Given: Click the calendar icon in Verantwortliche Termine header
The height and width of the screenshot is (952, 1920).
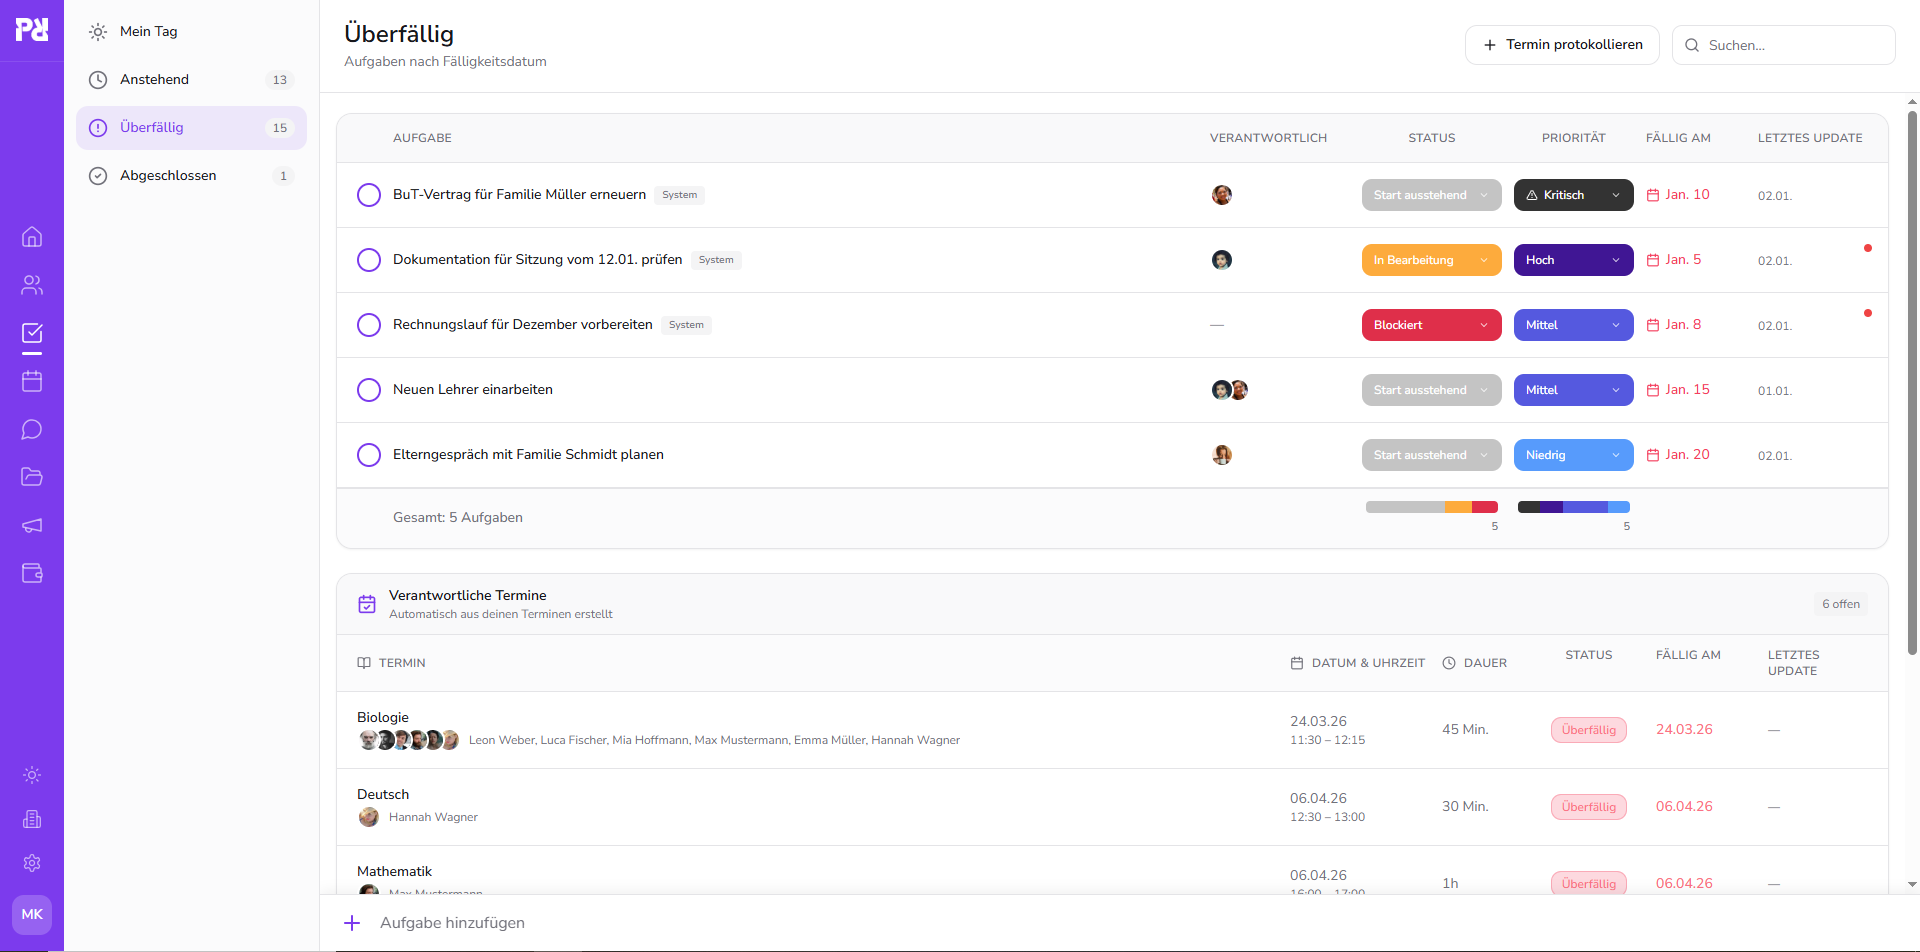Looking at the screenshot, I should (367, 604).
